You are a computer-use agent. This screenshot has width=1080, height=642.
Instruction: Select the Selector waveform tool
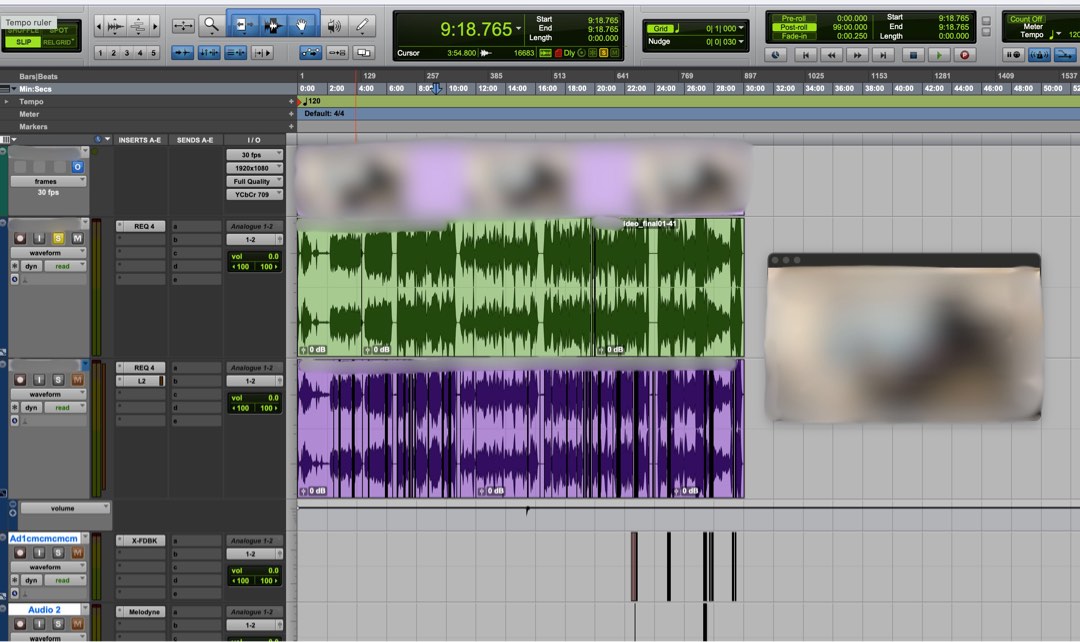273,26
